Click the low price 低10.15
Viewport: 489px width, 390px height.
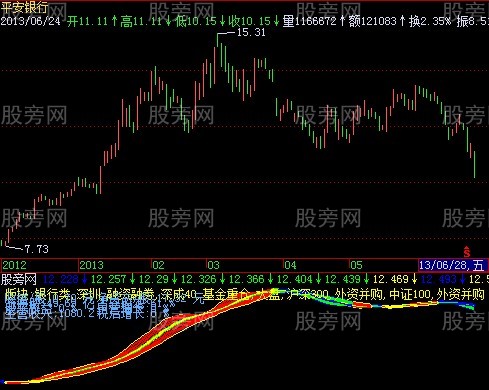(196, 22)
